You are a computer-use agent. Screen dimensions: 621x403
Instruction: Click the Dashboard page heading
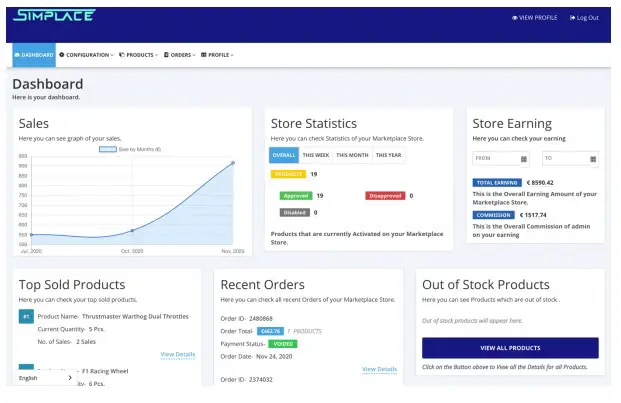pos(48,84)
